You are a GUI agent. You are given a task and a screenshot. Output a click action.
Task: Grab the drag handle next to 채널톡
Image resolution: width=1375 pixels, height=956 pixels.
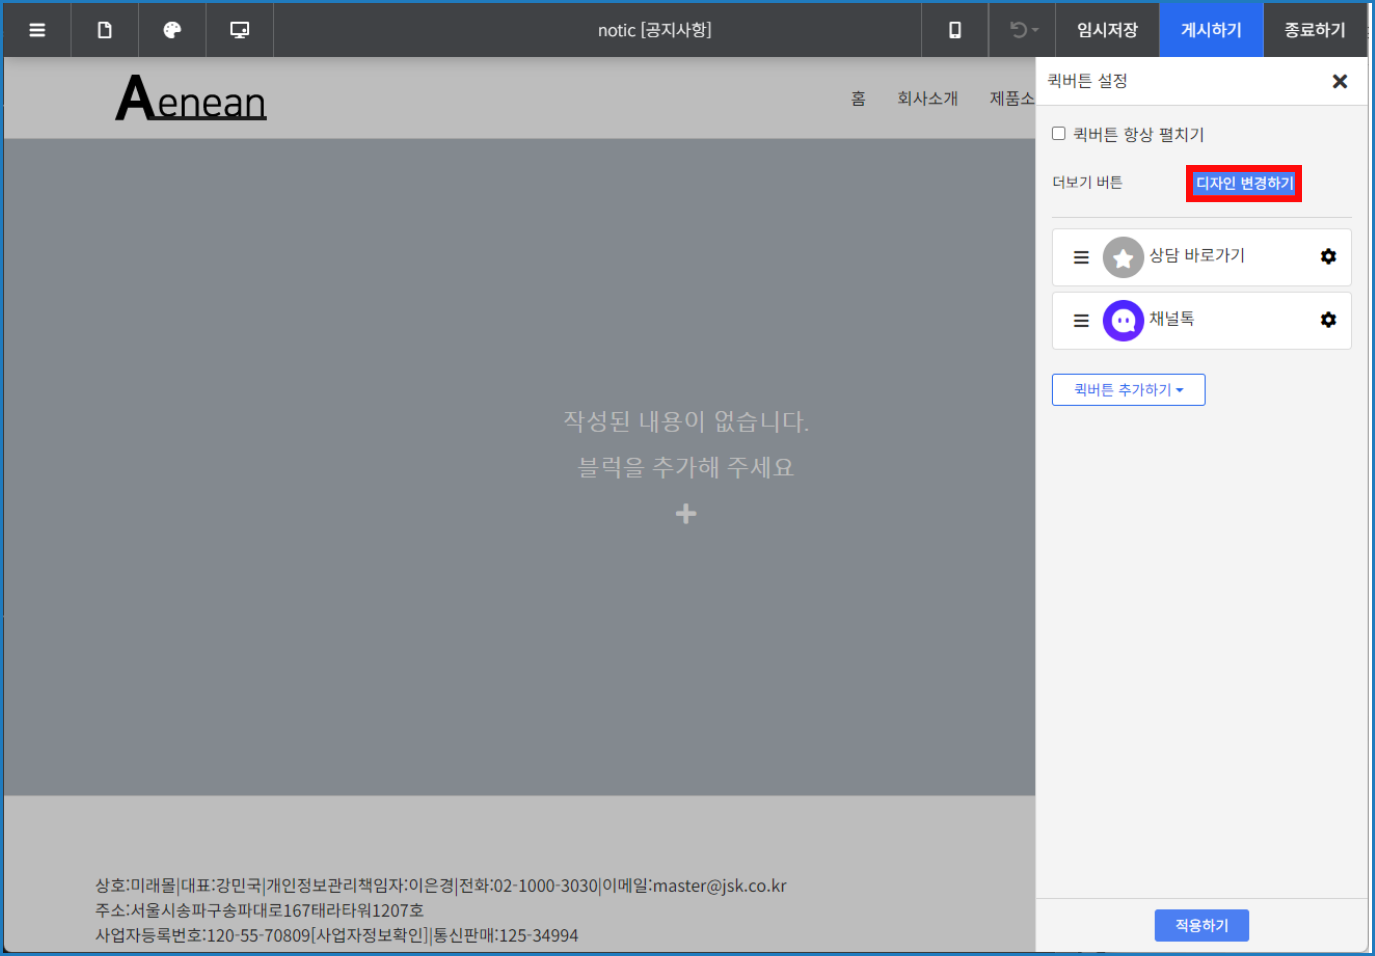tap(1080, 320)
